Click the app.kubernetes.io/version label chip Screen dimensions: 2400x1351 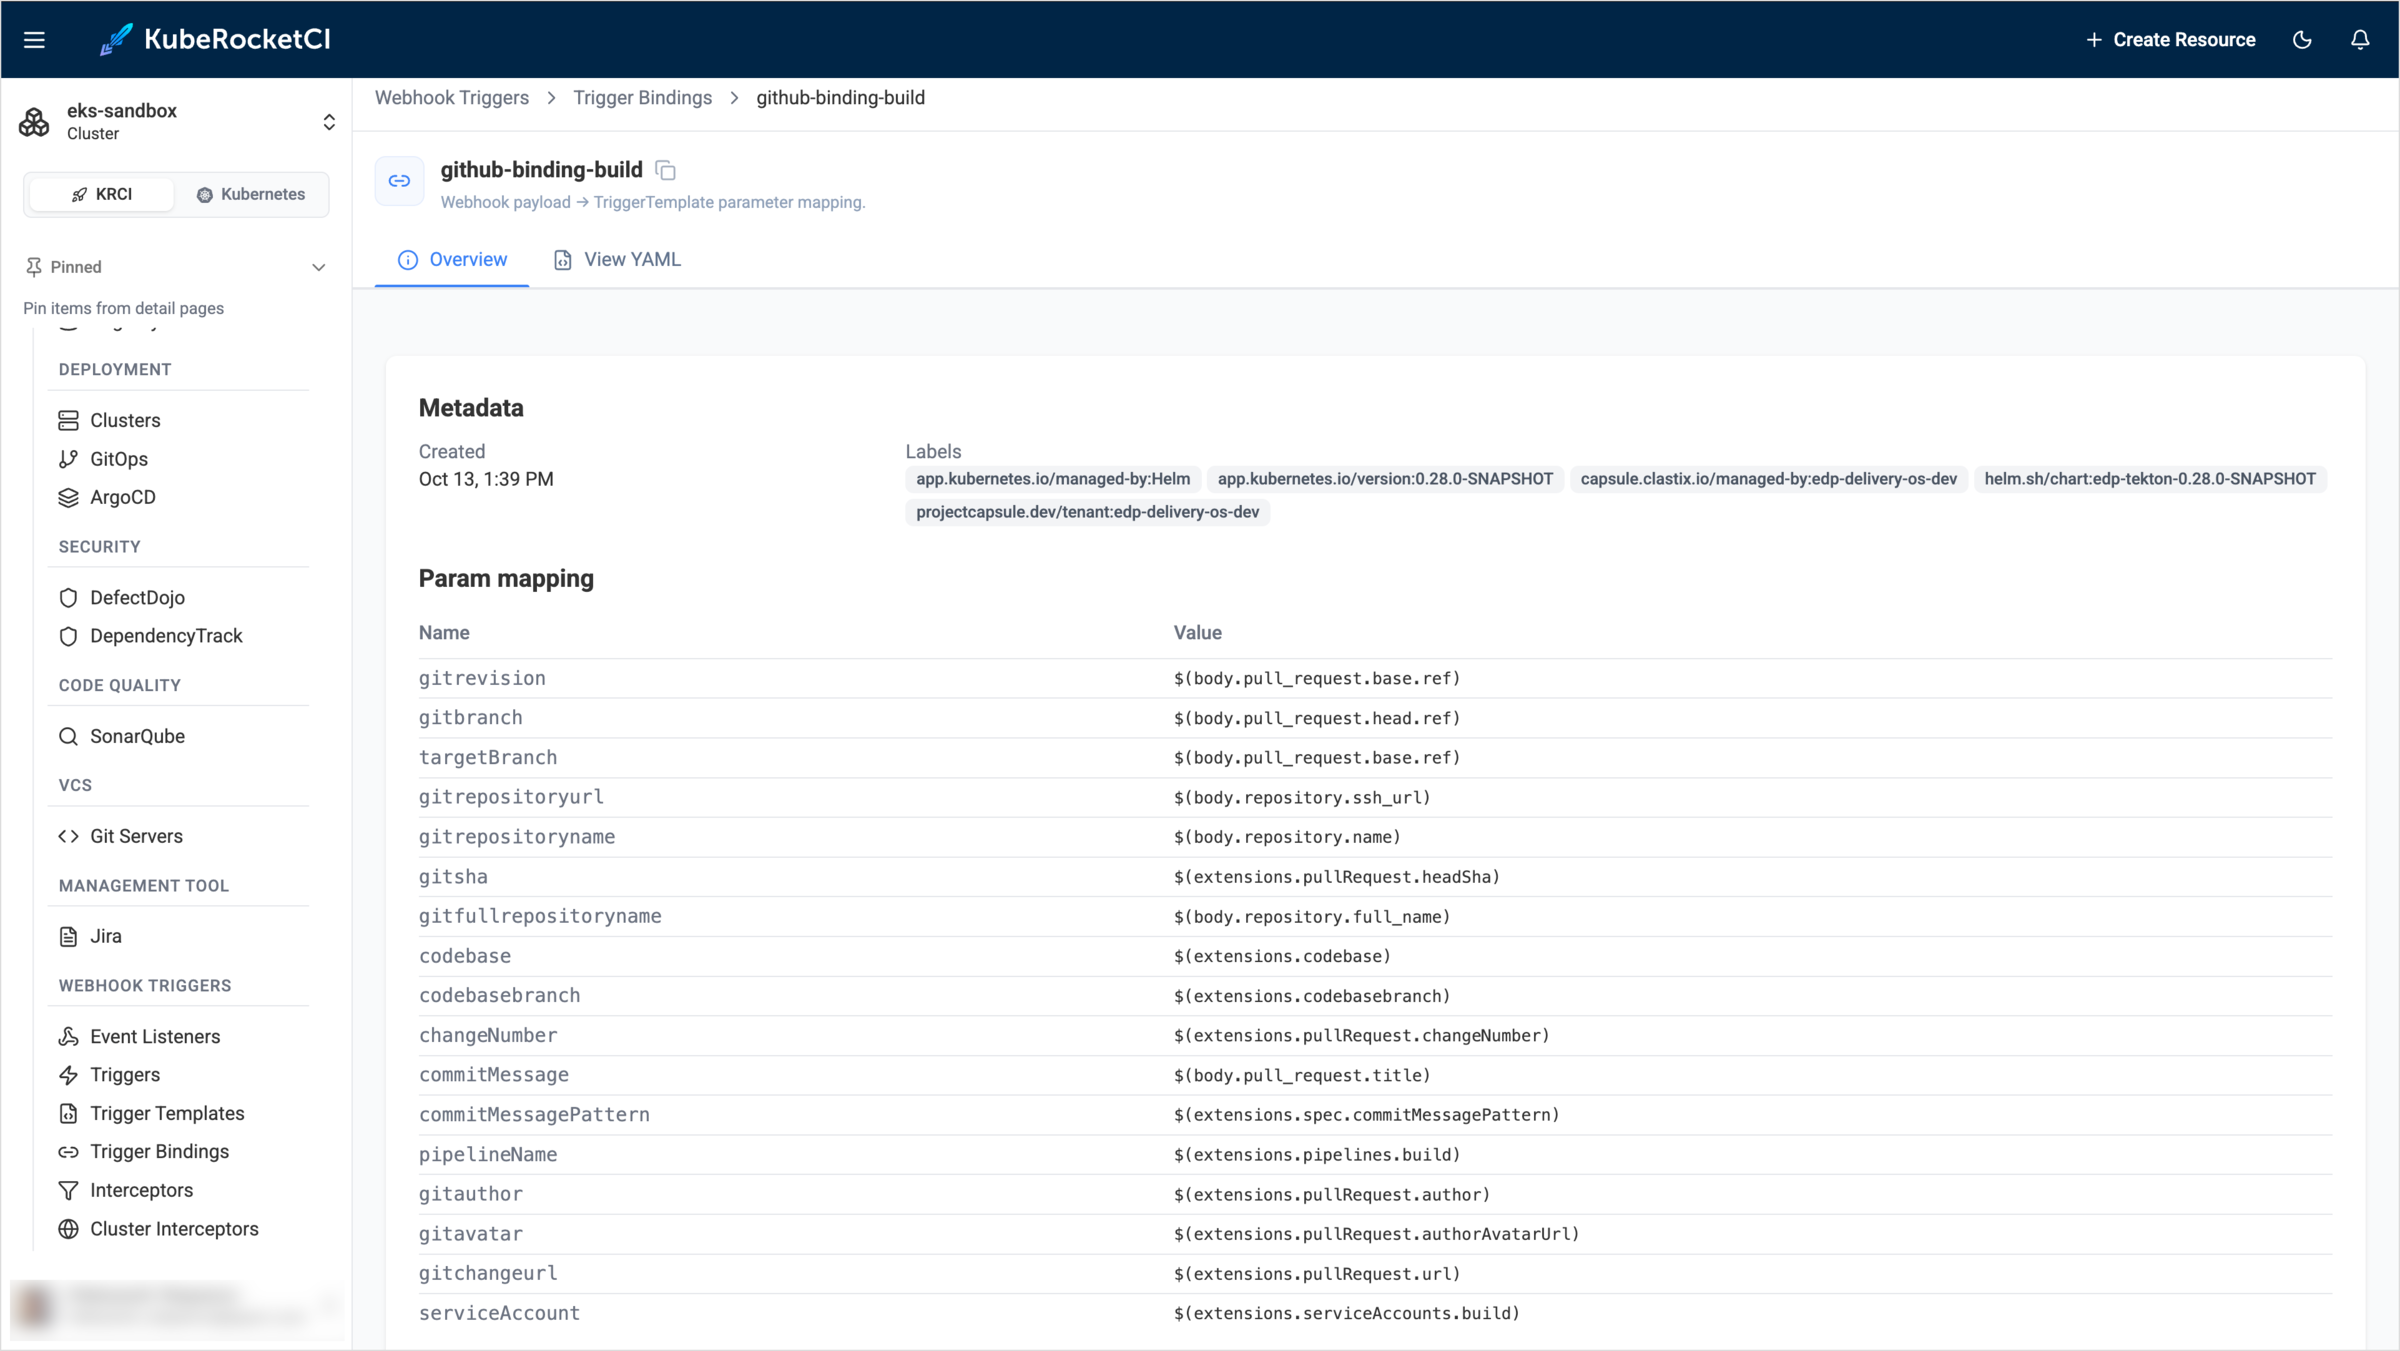(x=1385, y=479)
